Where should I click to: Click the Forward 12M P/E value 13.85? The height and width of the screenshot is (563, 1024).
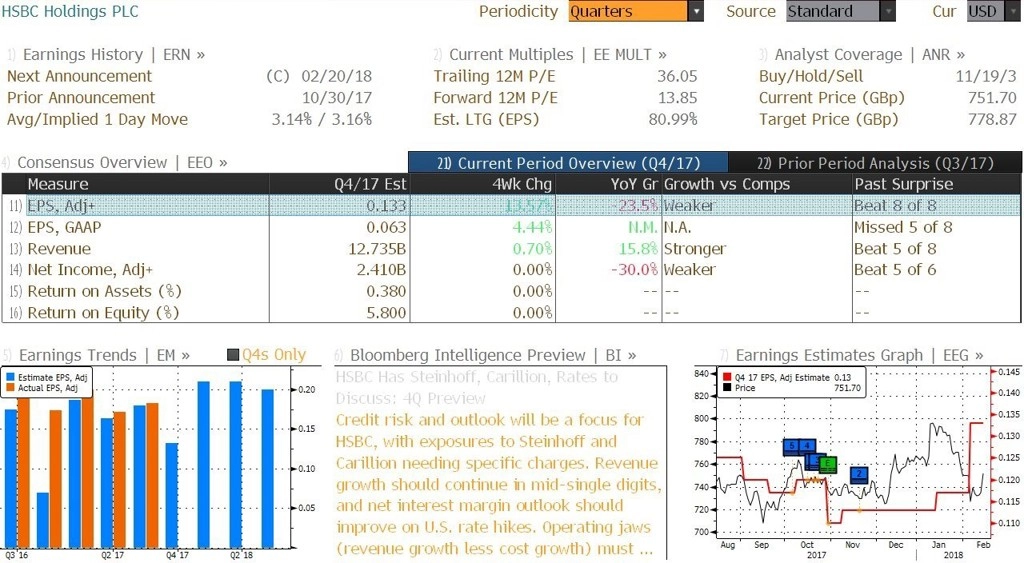tap(677, 98)
